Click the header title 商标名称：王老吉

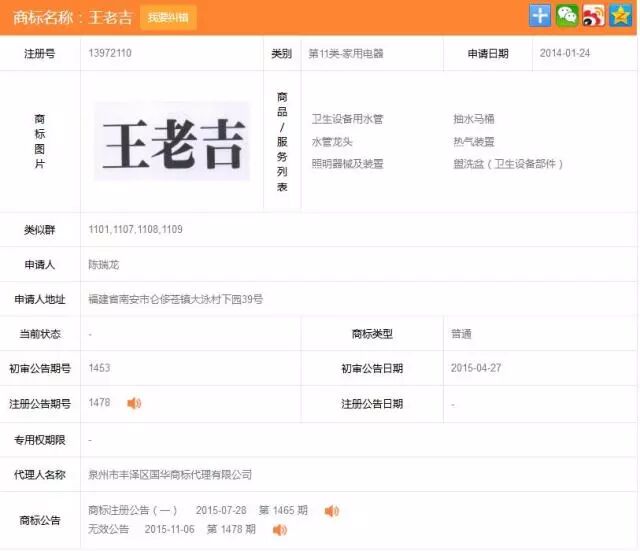point(73,18)
